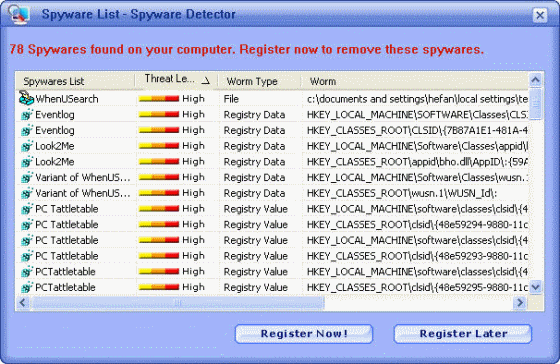Select Registry Value cell in 48e59294 row

tap(255, 225)
